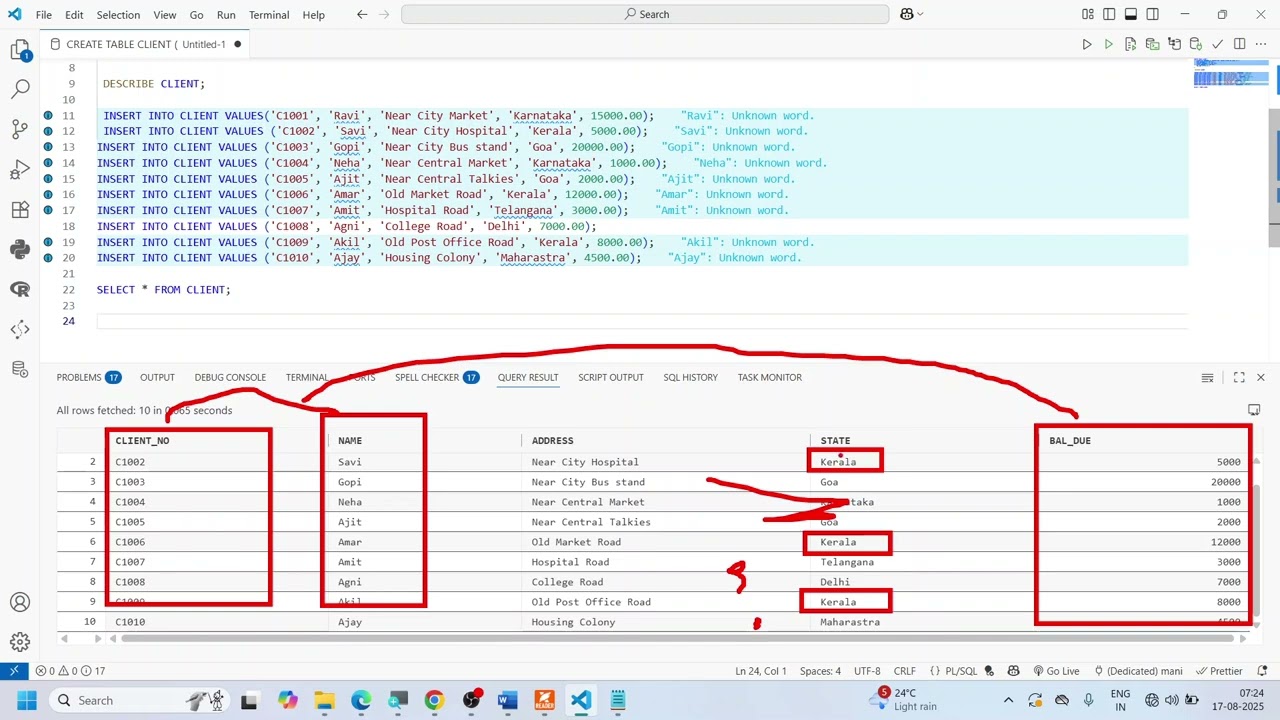The image size is (1280, 720).
Task: Sort by the ADDRESS column header
Action: coord(552,440)
